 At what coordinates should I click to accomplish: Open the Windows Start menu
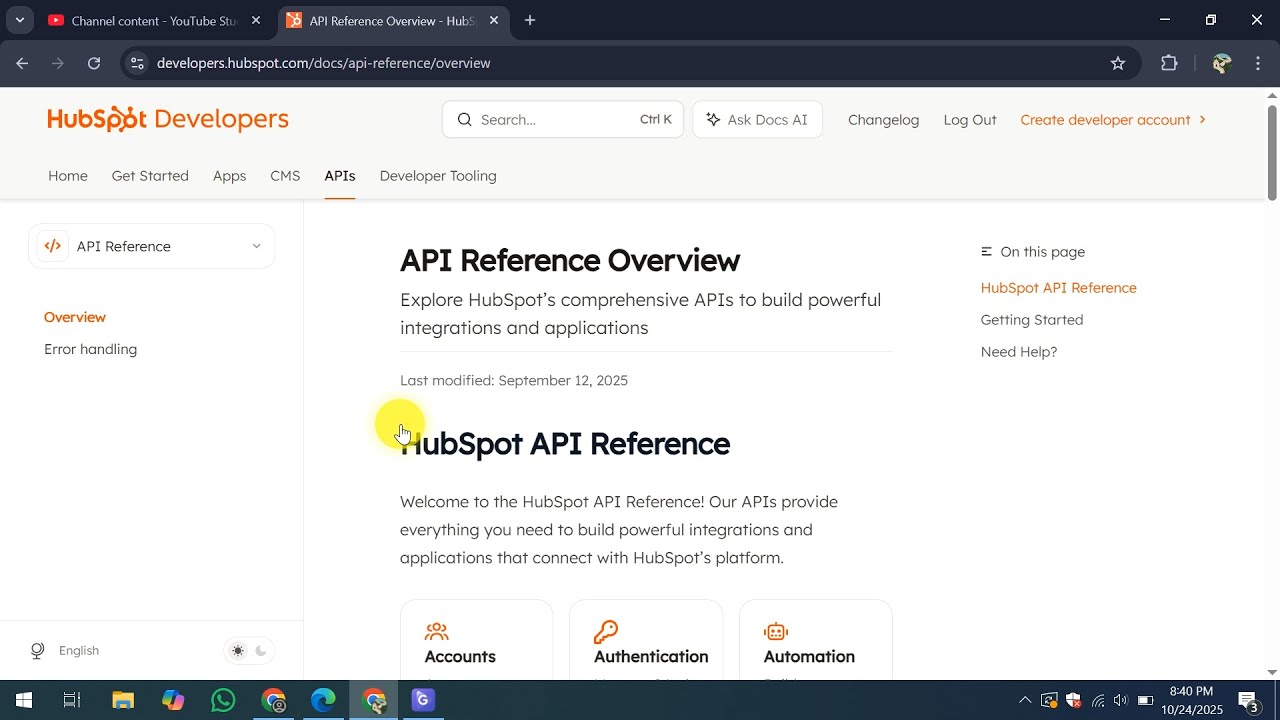pos(23,700)
